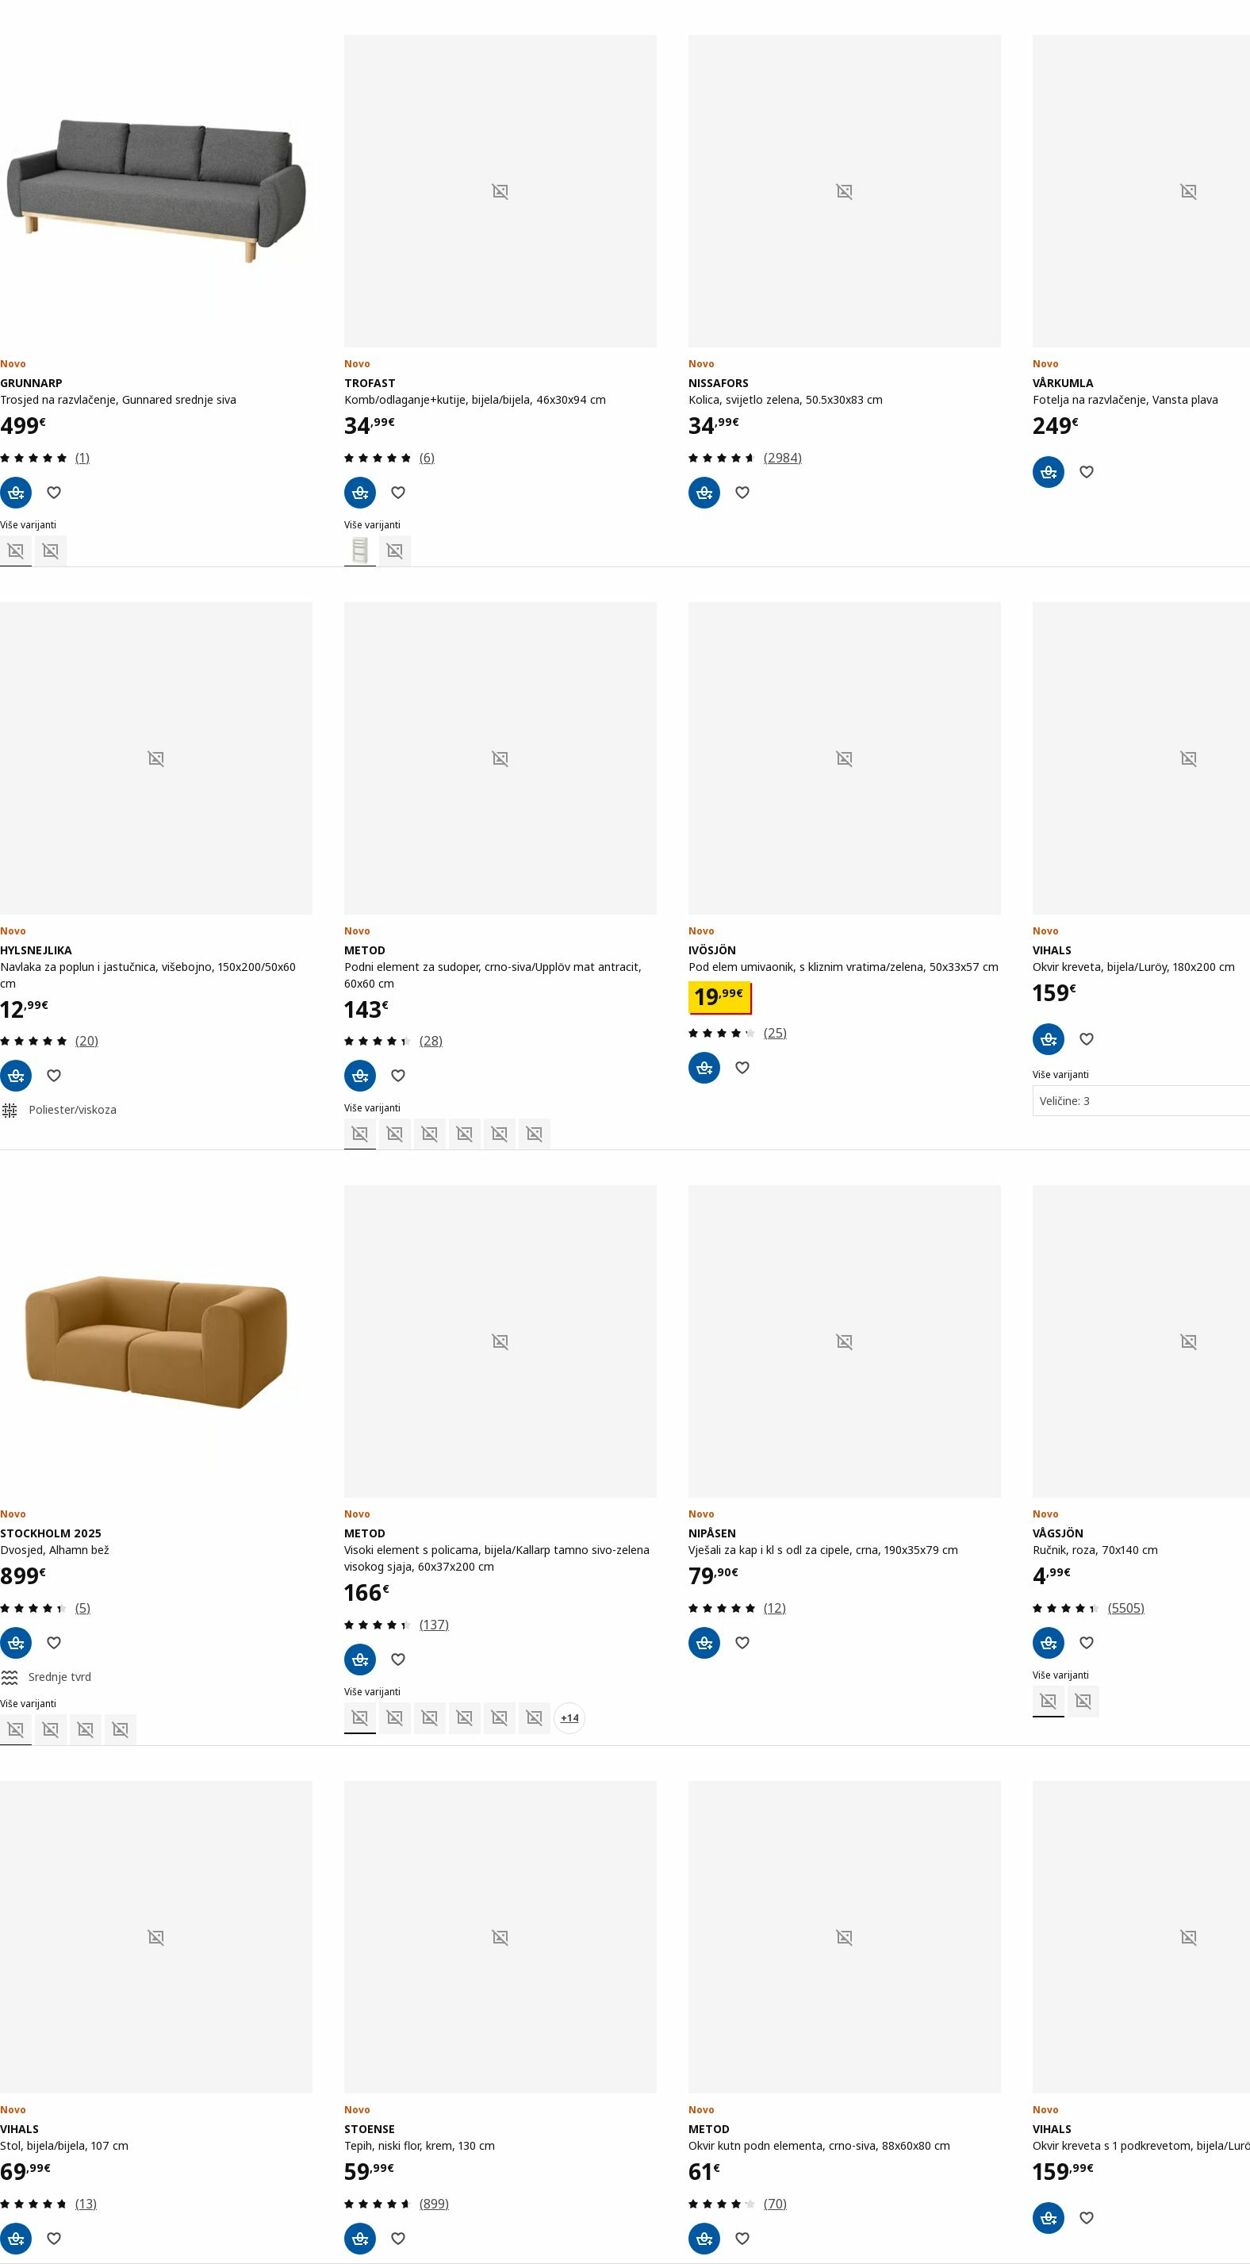Expand +14 more METOD variants

point(569,1718)
